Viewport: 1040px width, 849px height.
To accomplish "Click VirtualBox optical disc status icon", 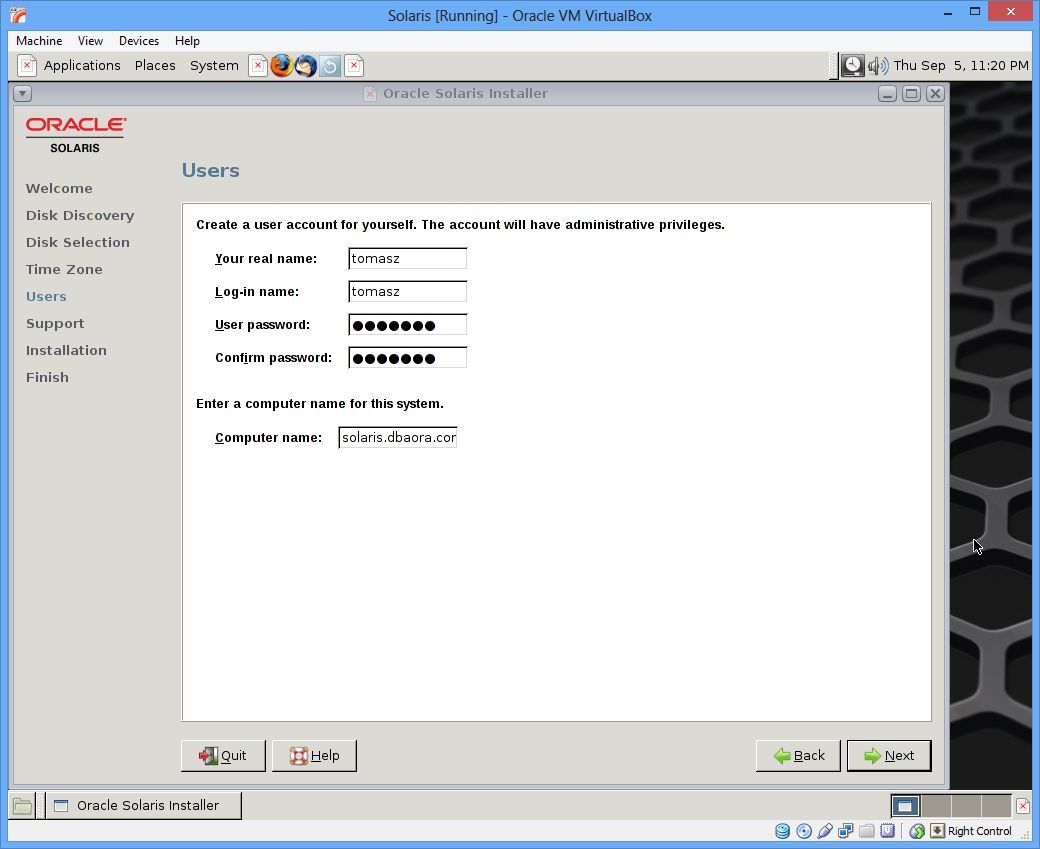I will click(804, 831).
